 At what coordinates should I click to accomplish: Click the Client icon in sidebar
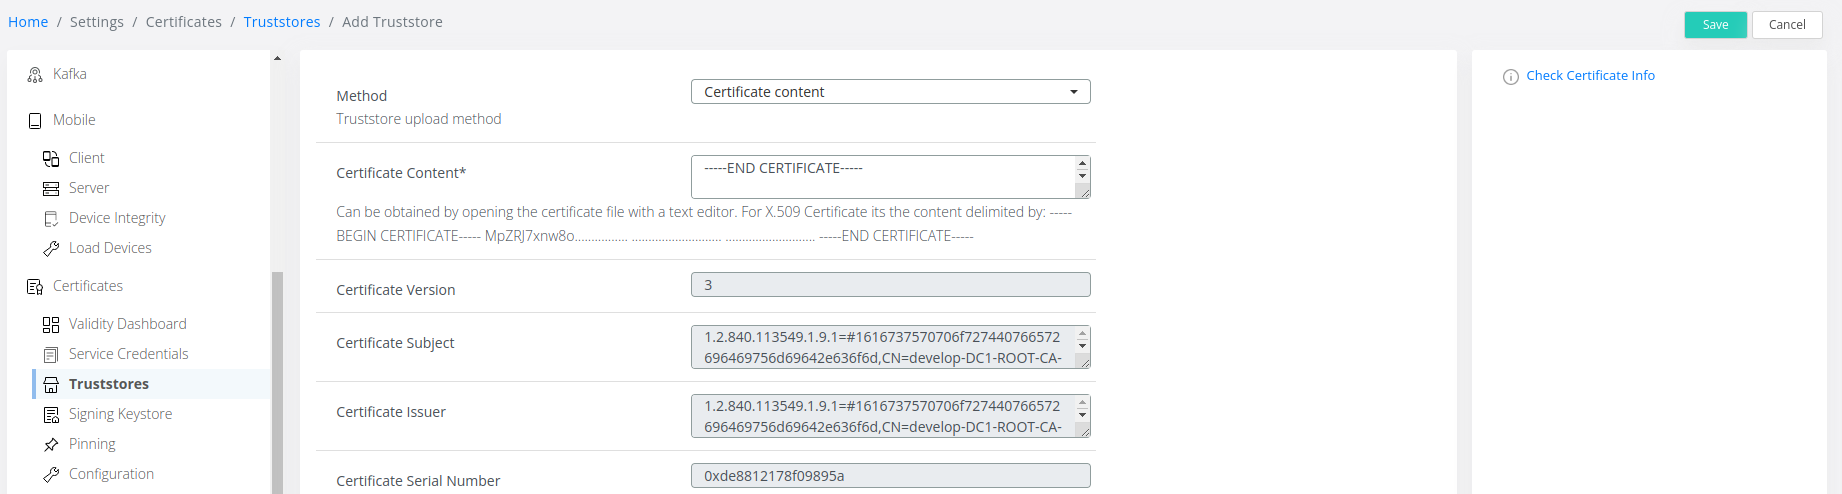point(51,159)
